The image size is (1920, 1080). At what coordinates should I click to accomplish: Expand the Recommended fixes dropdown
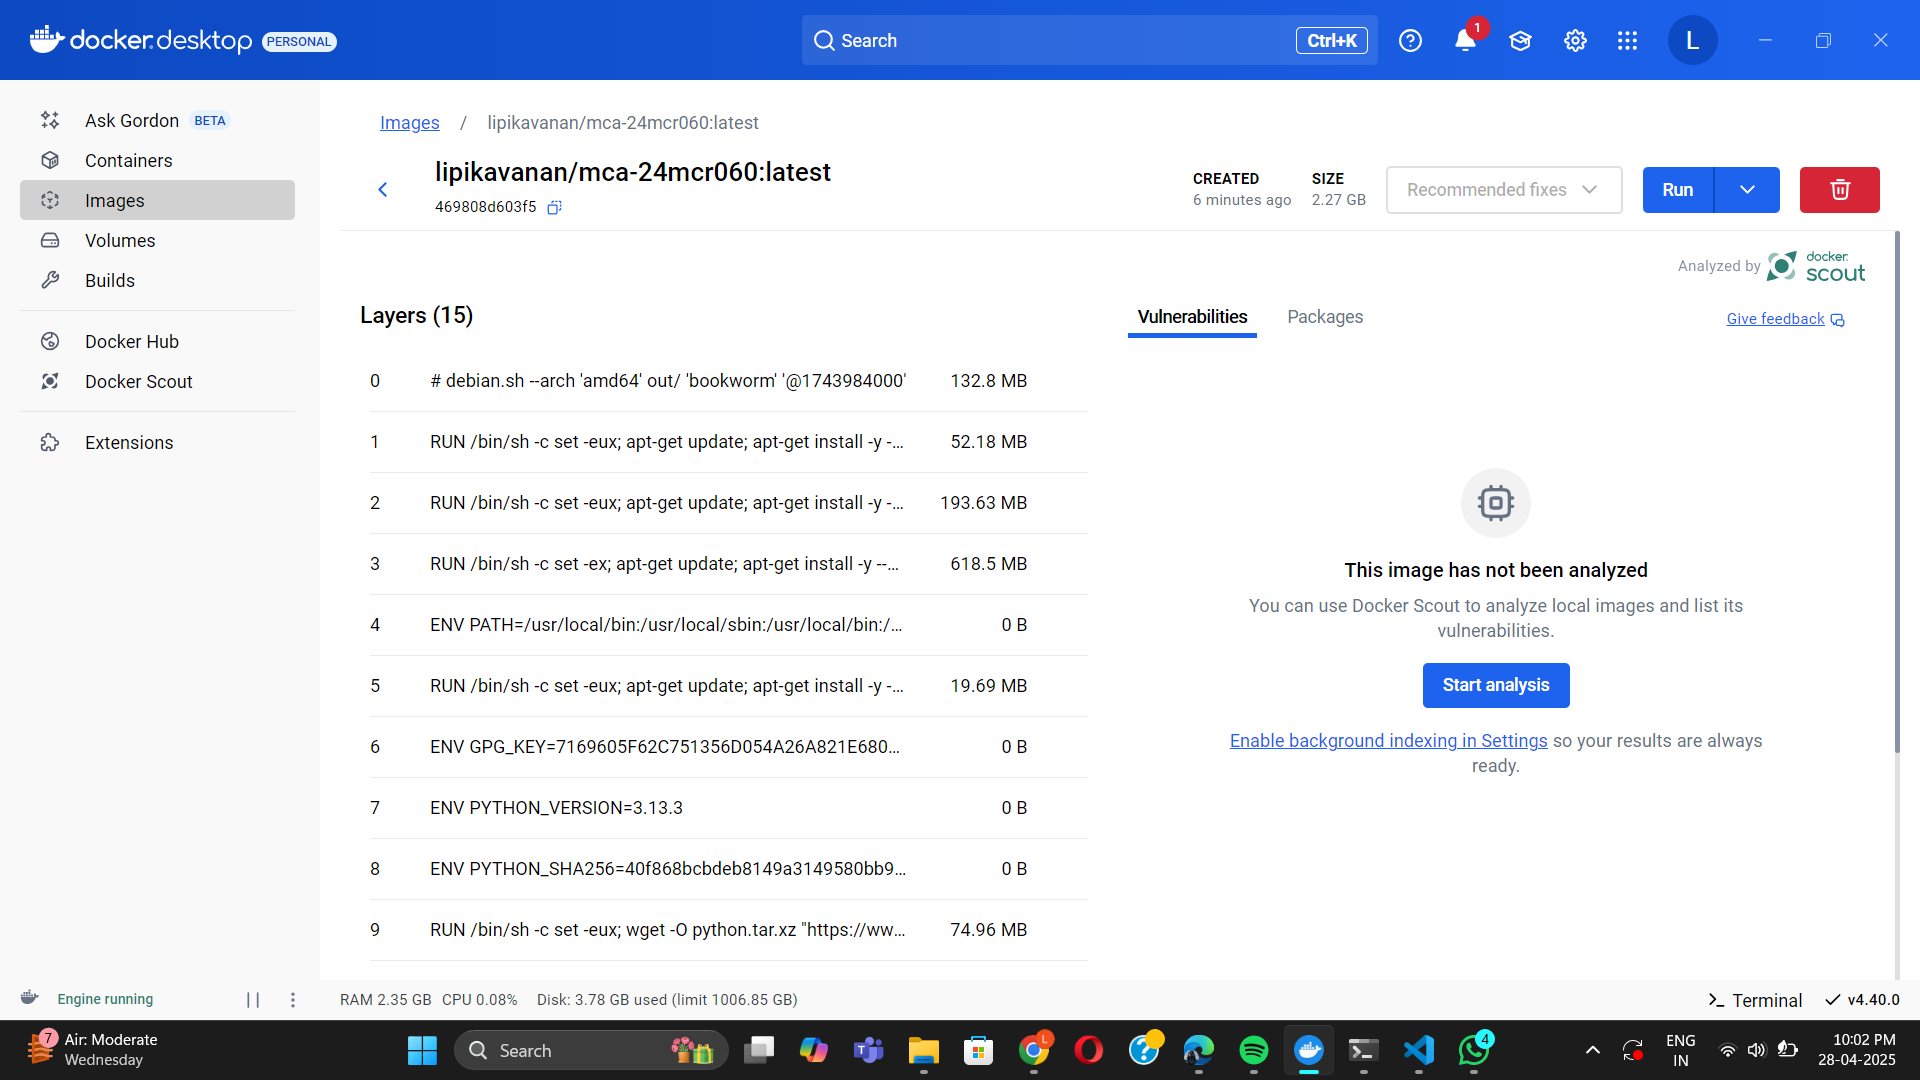[x=1503, y=190]
